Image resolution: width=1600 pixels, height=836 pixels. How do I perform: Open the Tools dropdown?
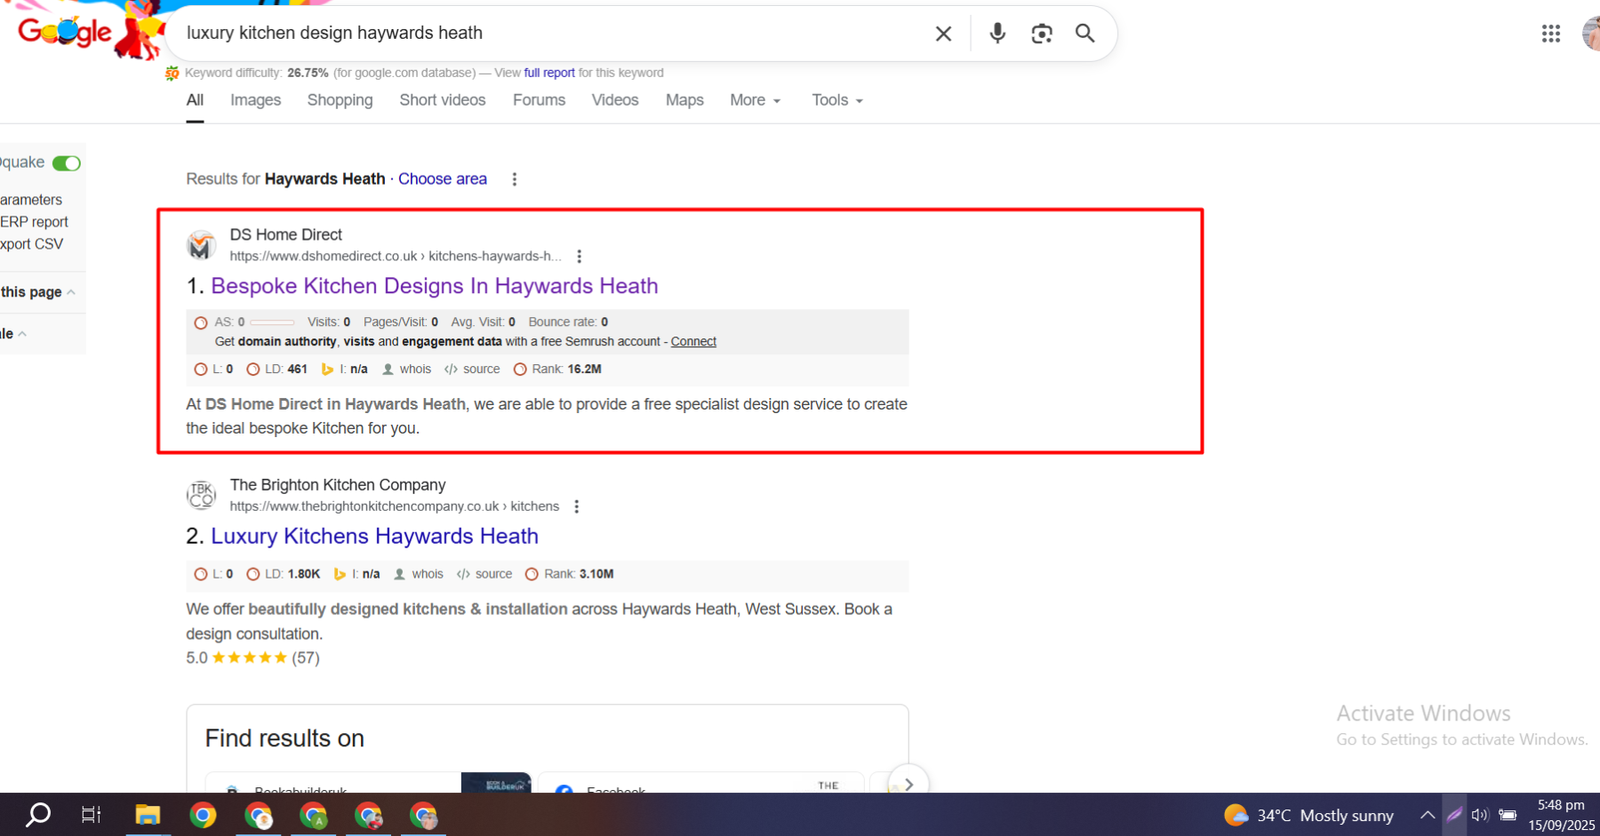point(837,100)
